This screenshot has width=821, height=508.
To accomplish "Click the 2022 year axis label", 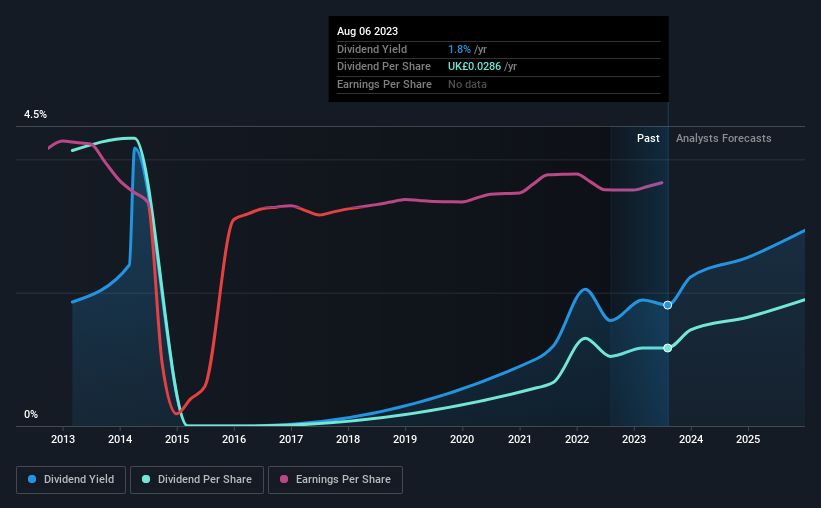I will (x=577, y=439).
